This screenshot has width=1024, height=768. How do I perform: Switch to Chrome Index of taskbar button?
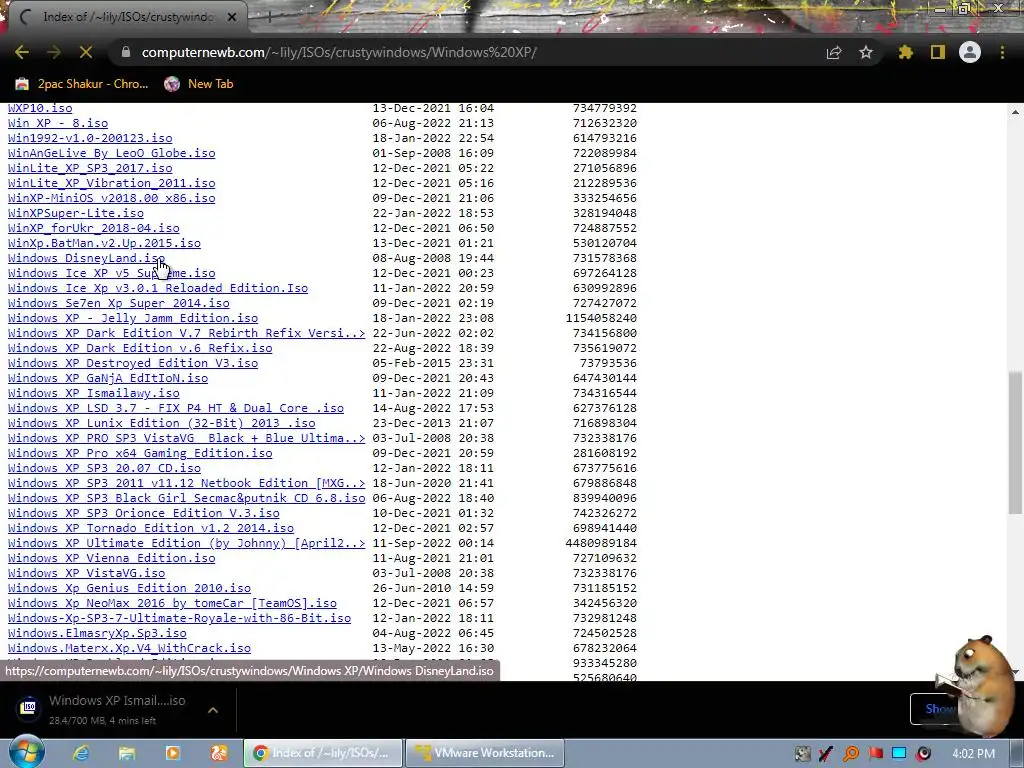323,753
